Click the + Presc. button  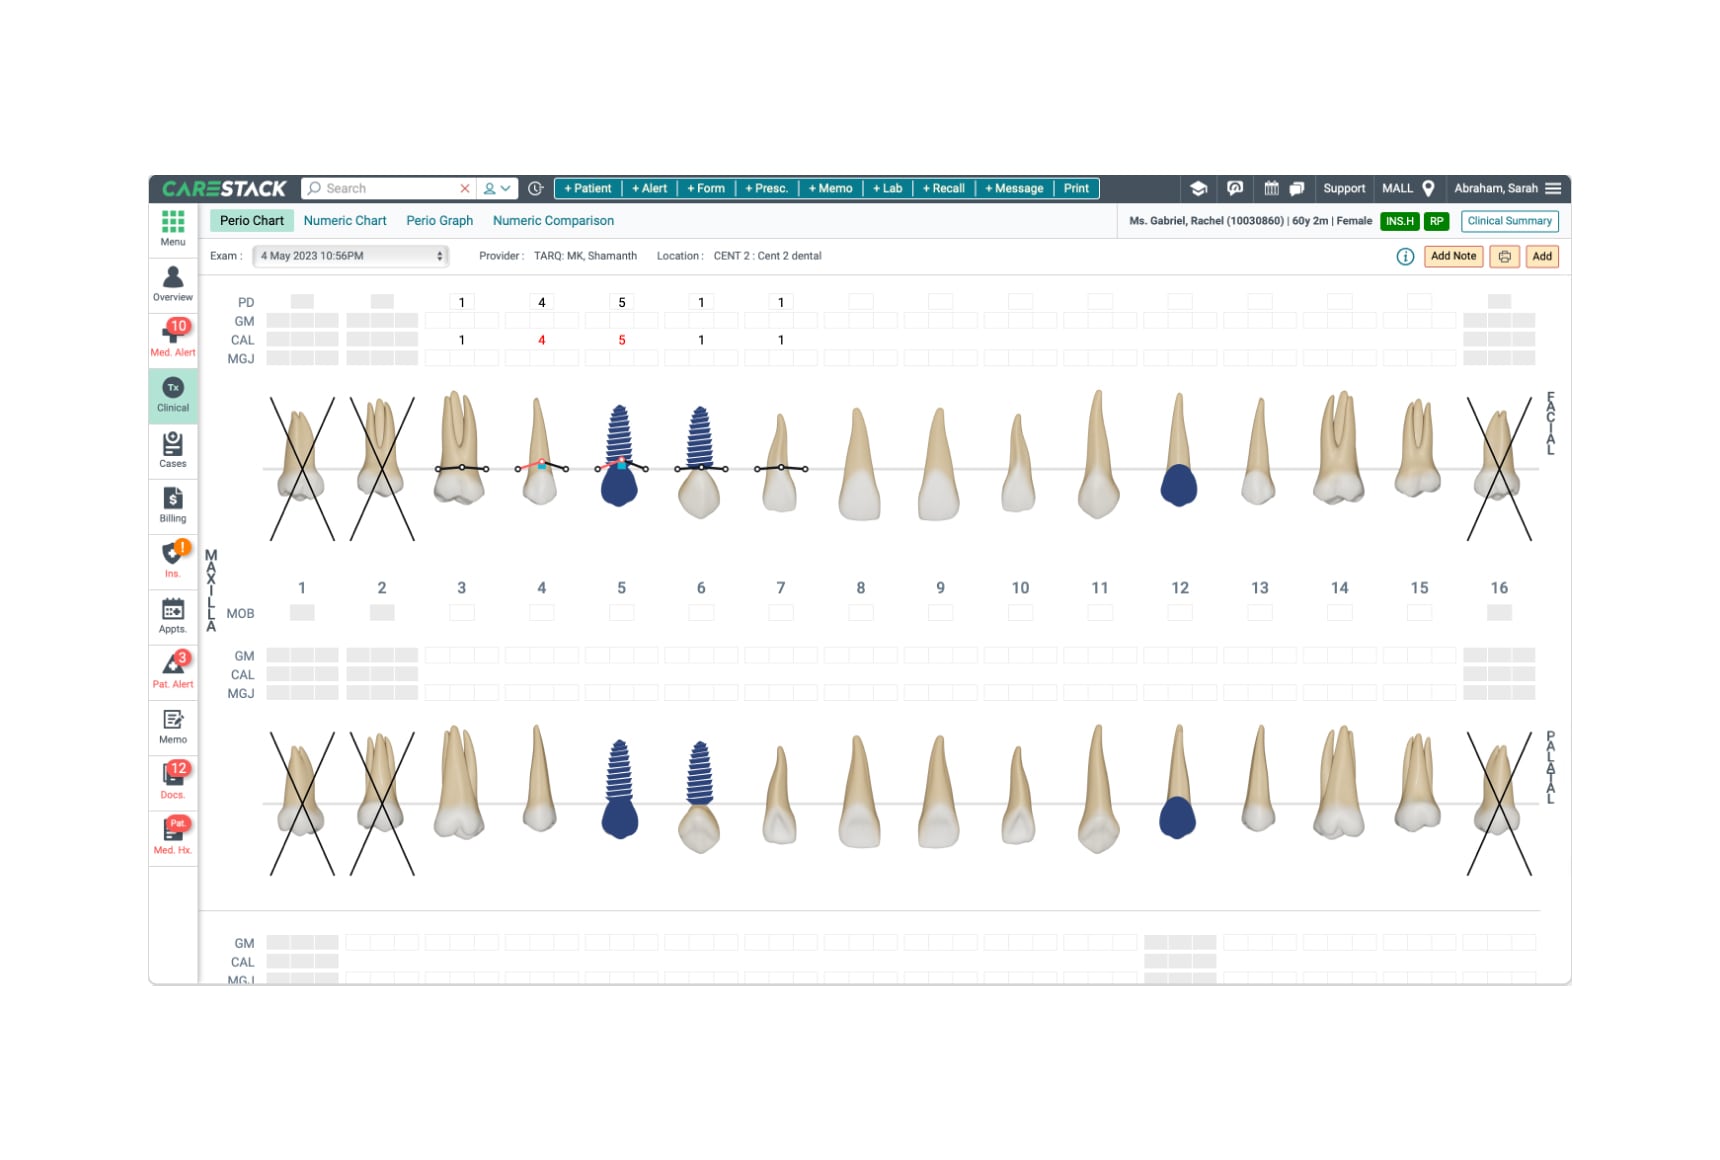coord(767,188)
